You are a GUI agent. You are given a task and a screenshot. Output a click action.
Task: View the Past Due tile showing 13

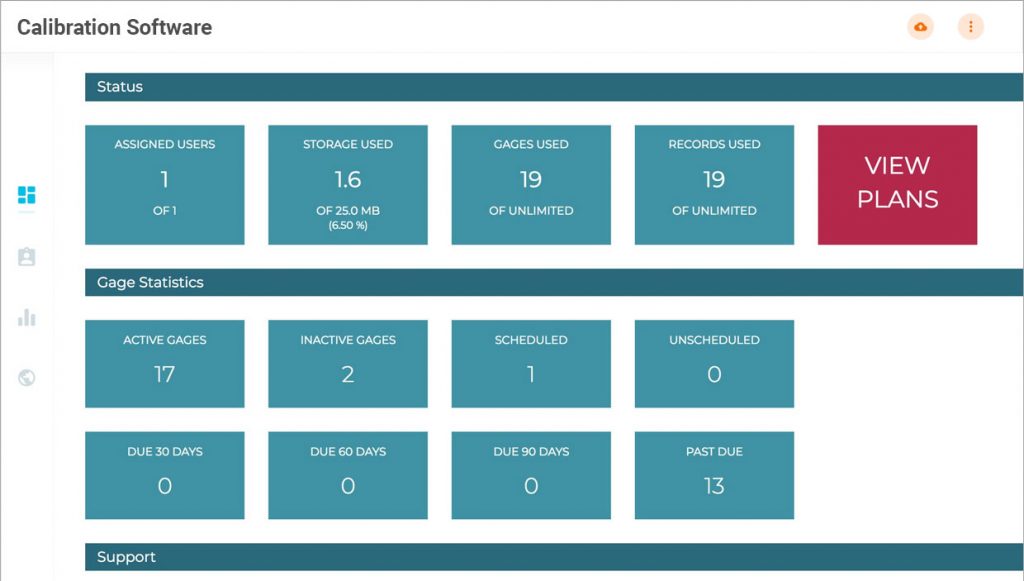(714, 475)
